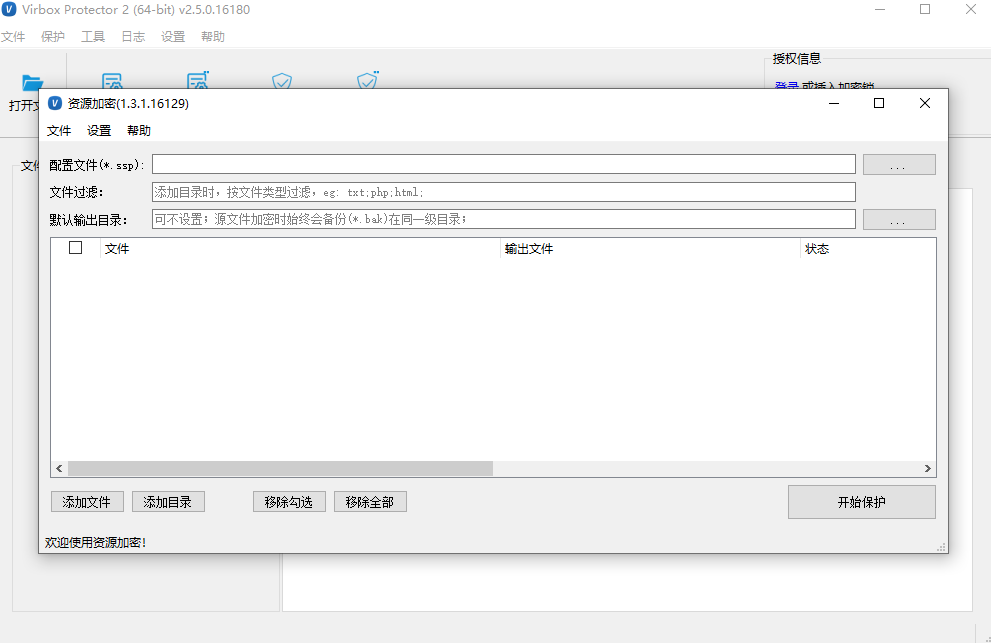991x643 pixels.
Task: Click the Virbox Protector logo in main title bar
Action: click(x=9, y=9)
